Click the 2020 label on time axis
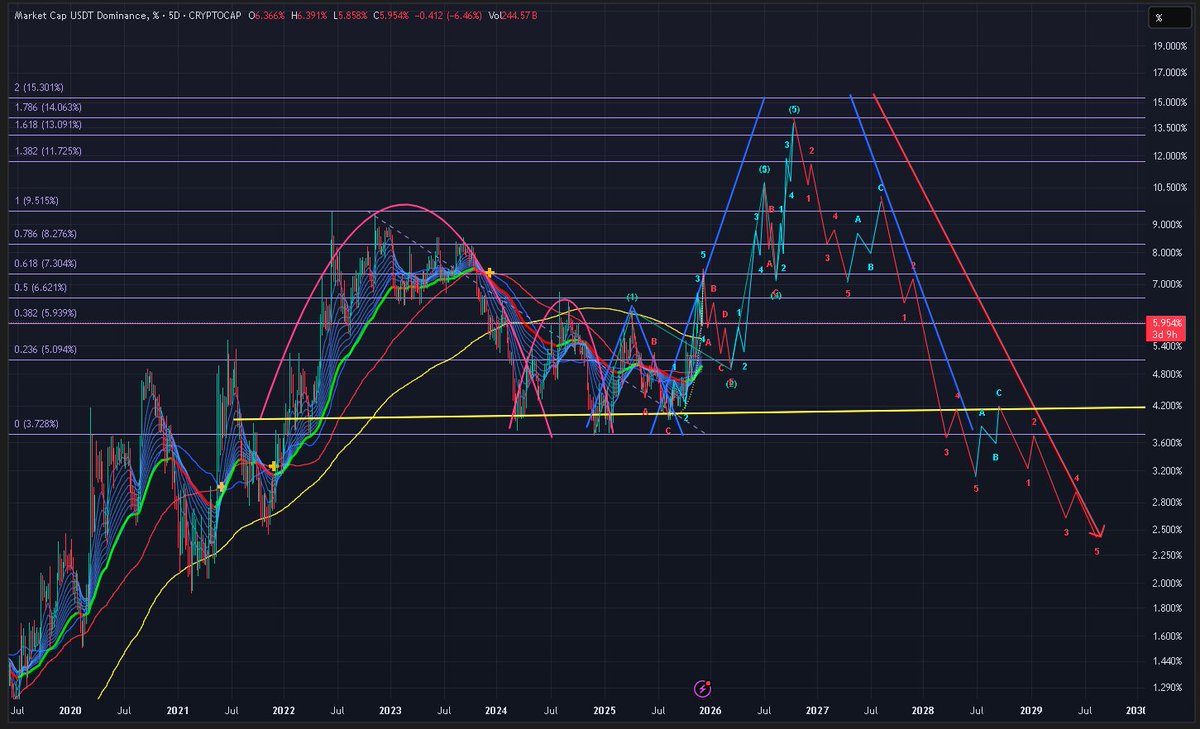 [70, 710]
